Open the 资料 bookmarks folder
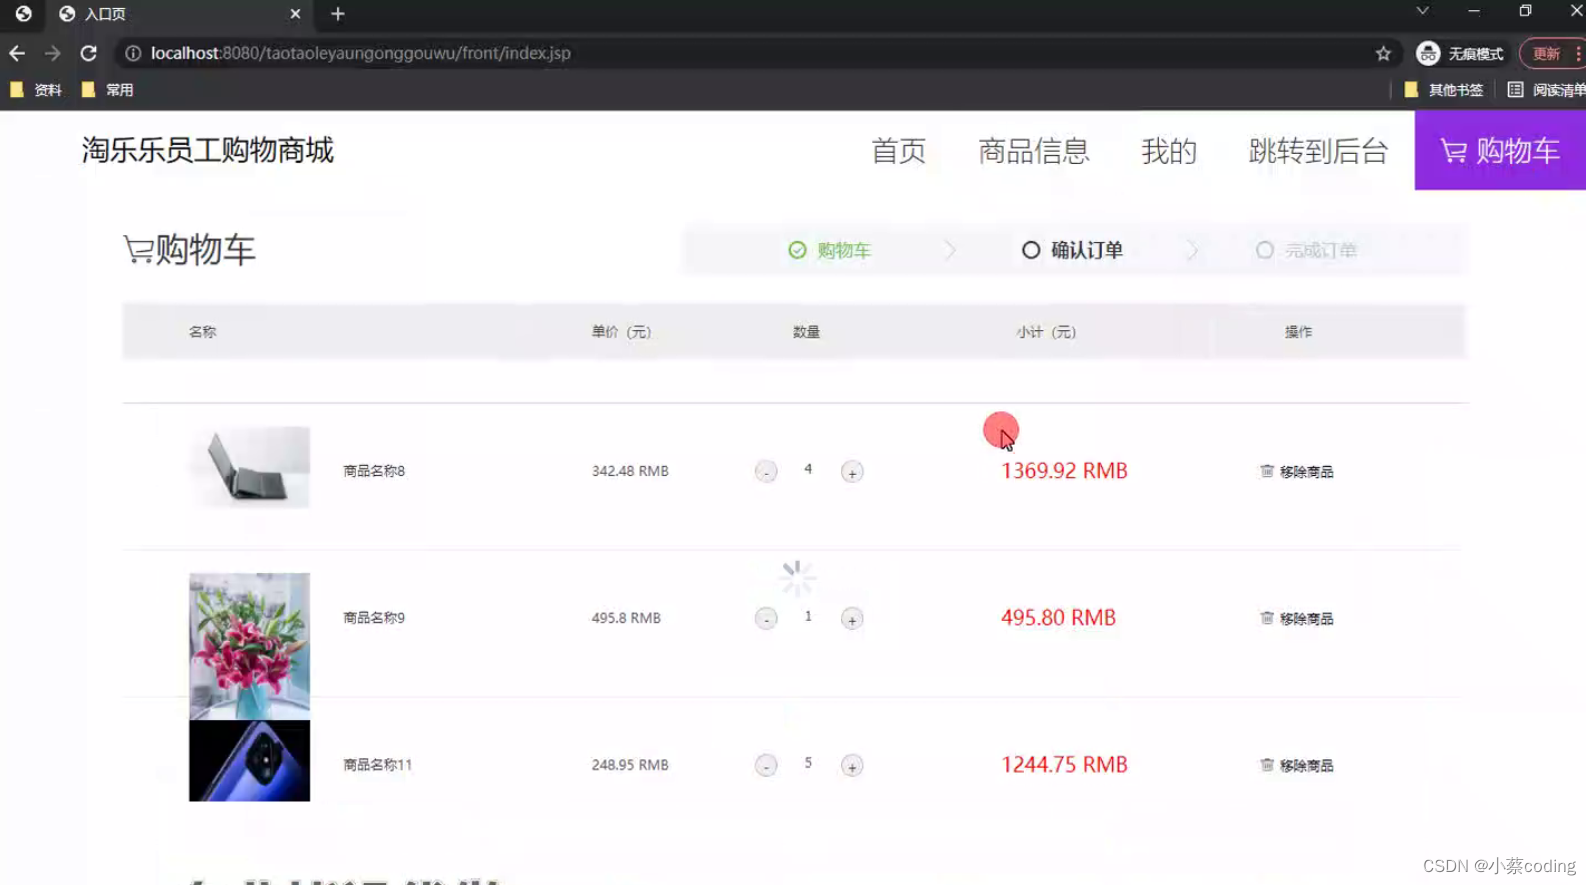The image size is (1591, 885). (36, 90)
